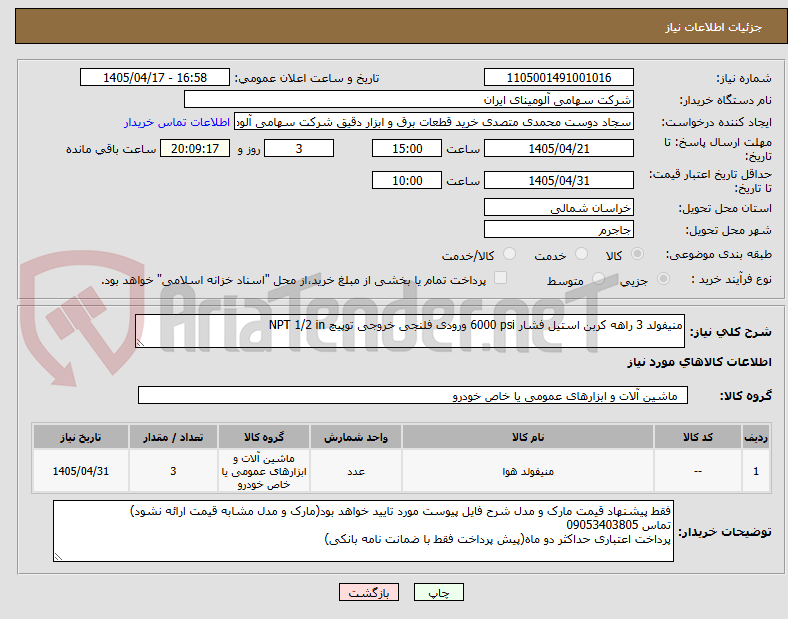The width and height of the screenshot is (788, 619).
Task: Select the خدمت radio button
Action: (581, 254)
